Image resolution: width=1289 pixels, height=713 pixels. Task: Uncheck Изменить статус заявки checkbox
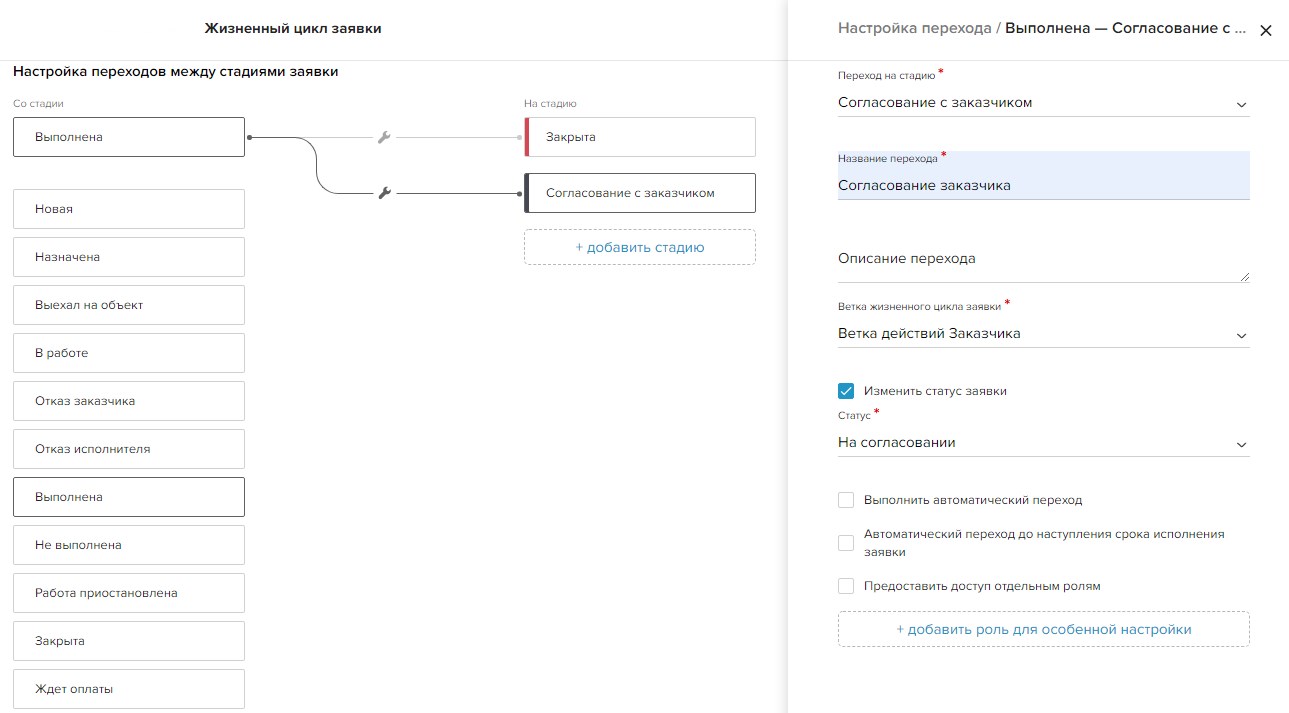(846, 391)
